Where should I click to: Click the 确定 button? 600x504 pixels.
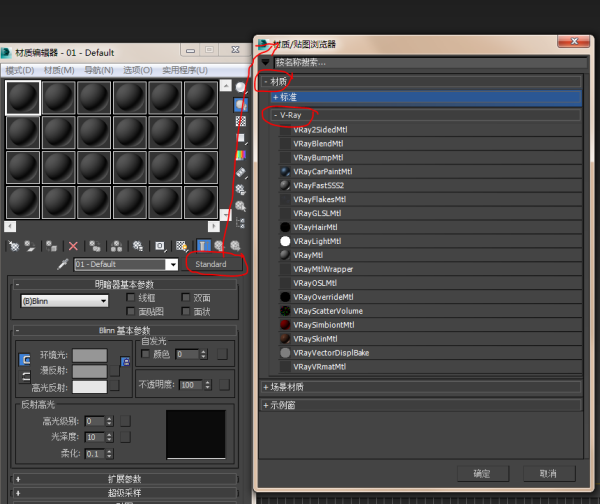coord(482,474)
